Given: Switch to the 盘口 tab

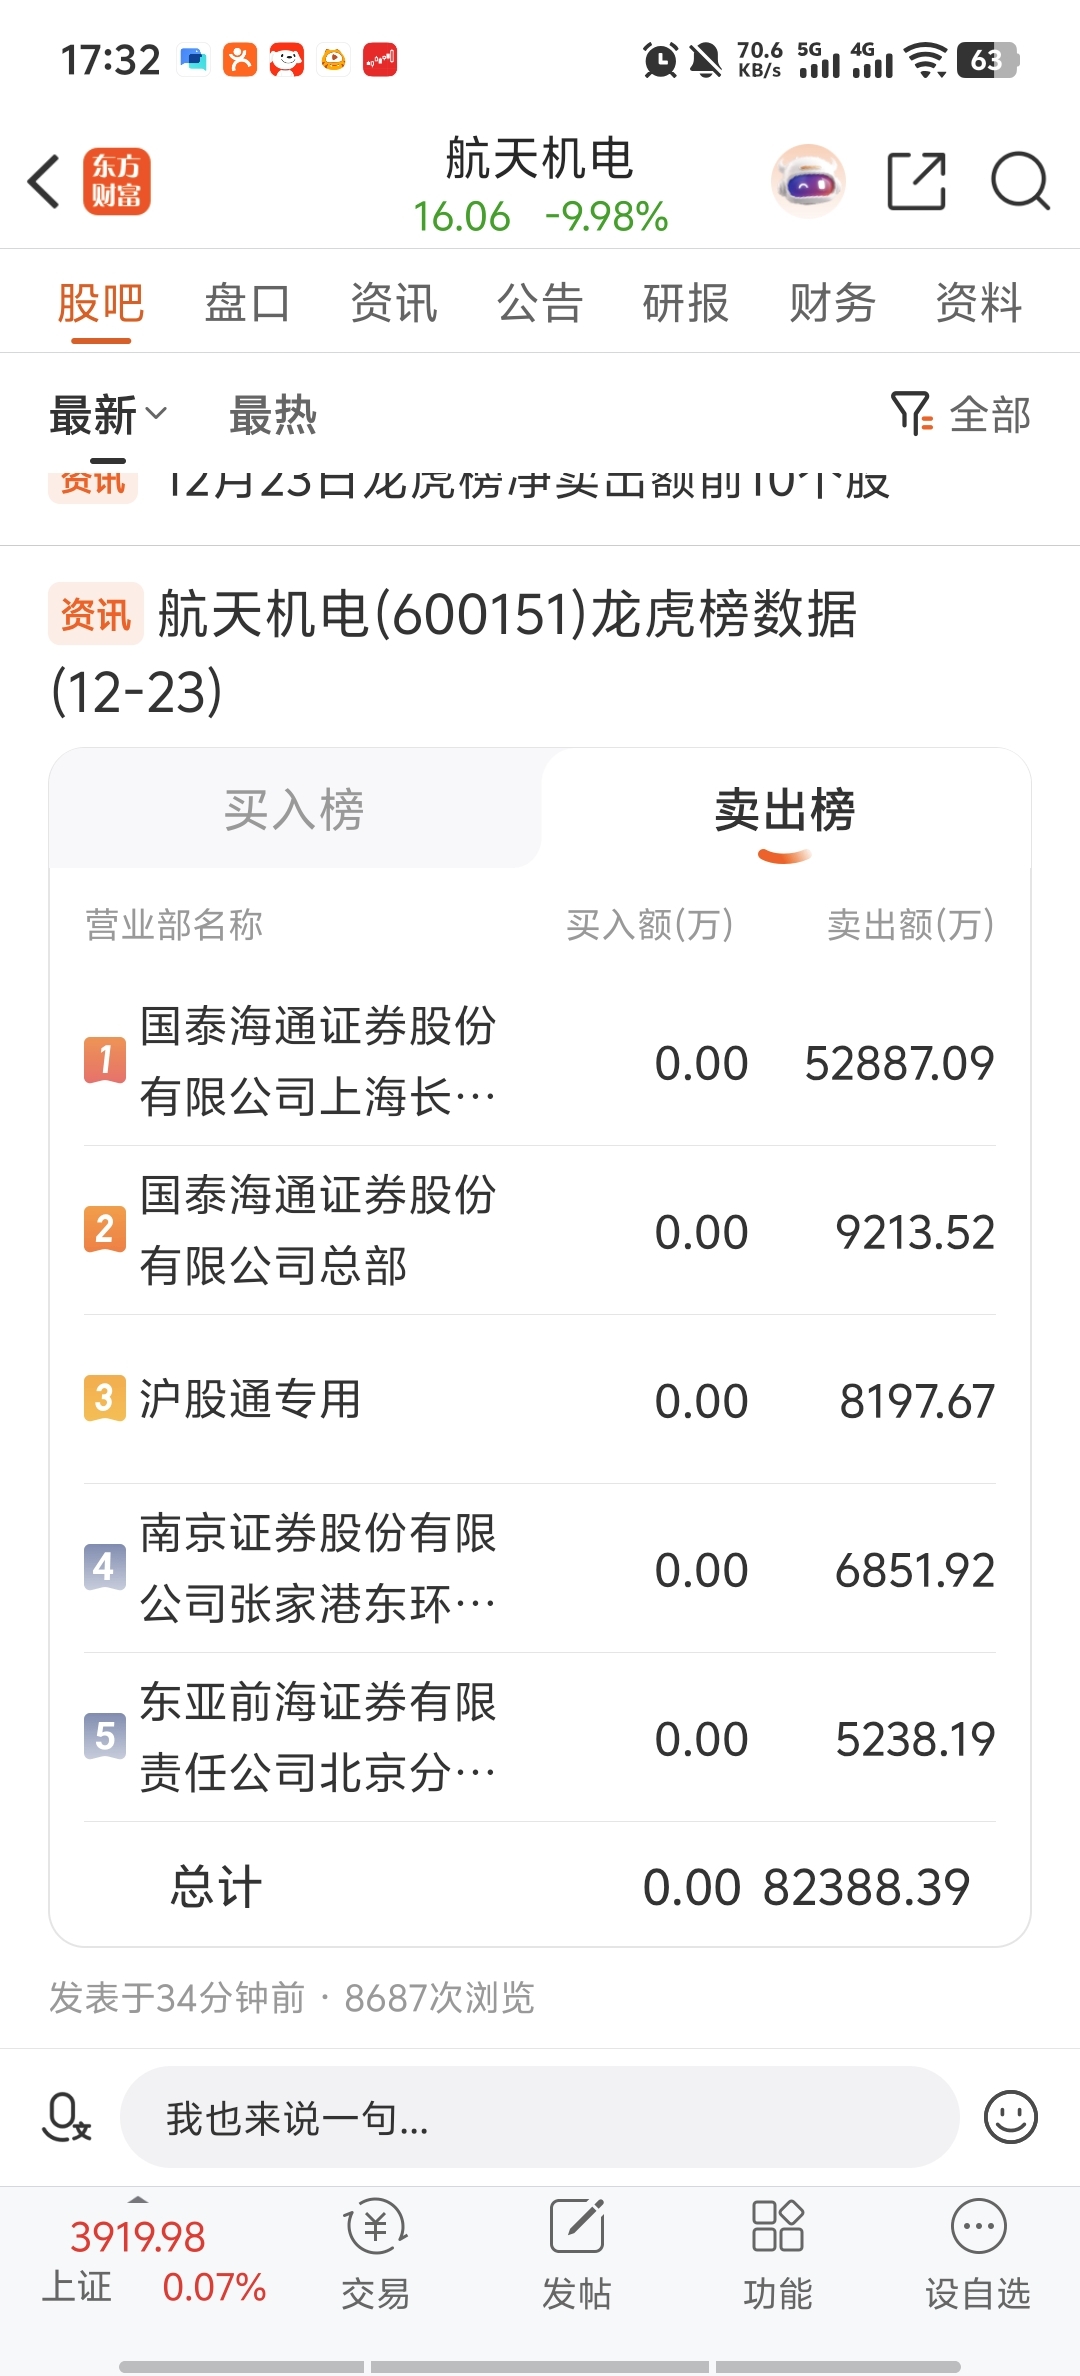Looking at the screenshot, I should pos(247,303).
